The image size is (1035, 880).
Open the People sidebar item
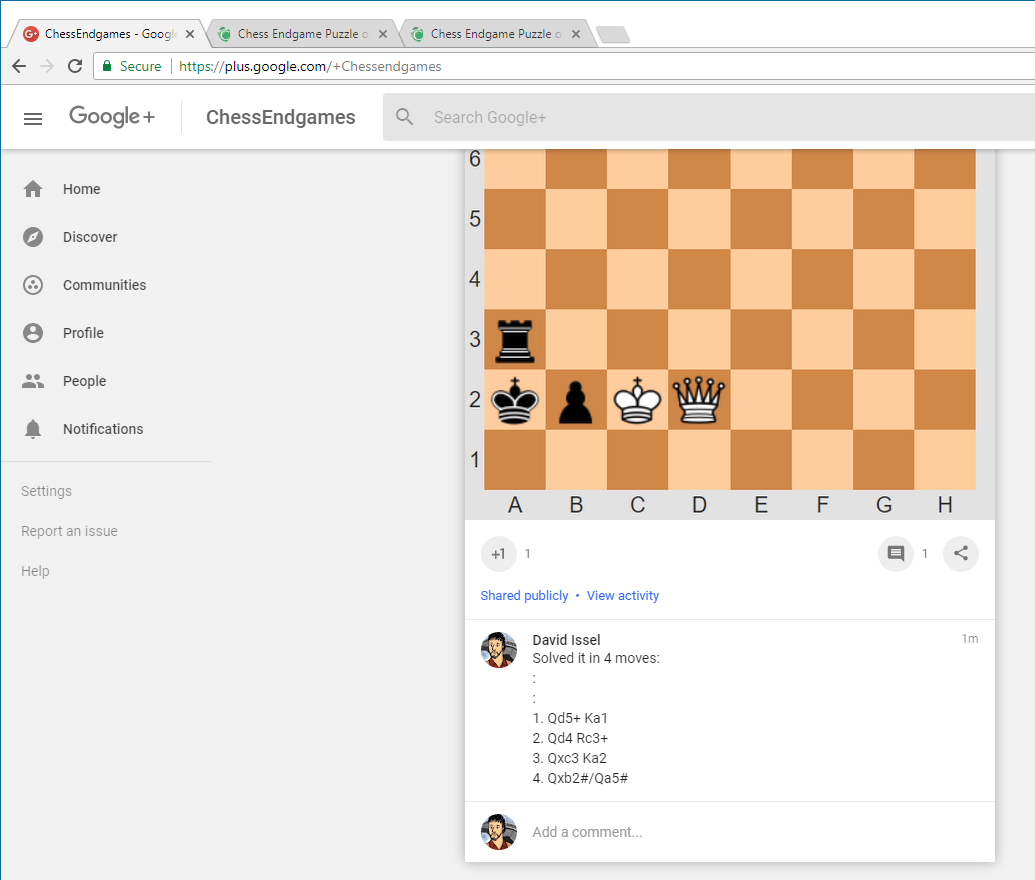pos(84,381)
